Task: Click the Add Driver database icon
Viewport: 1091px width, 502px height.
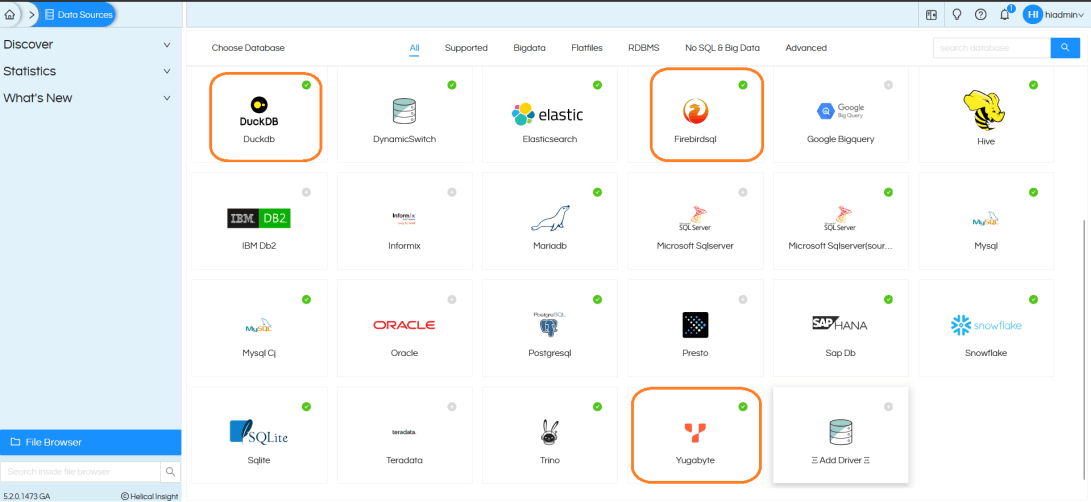Action: pyautogui.click(x=841, y=432)
